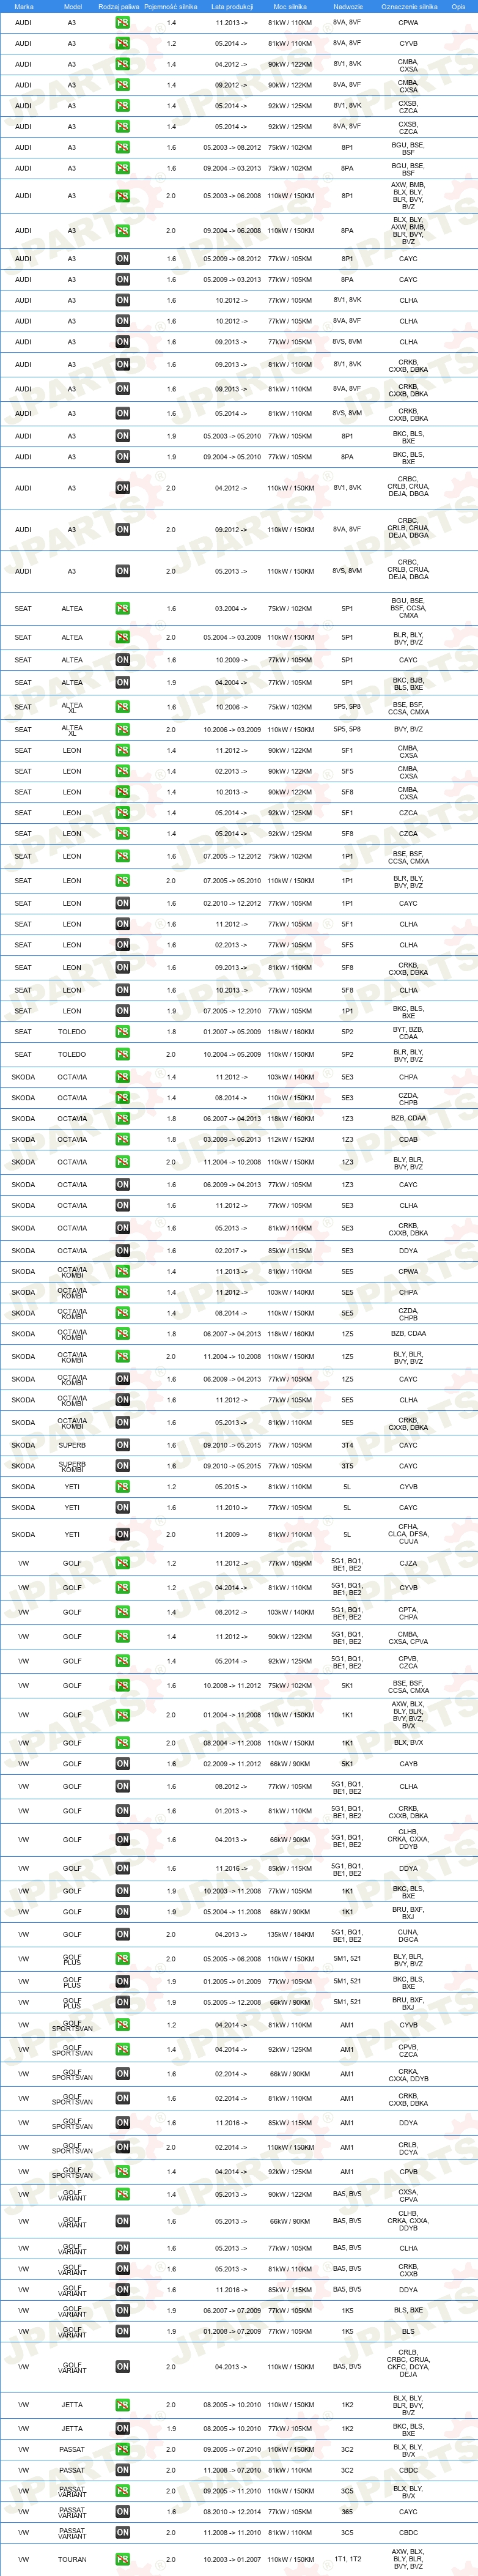Click the '1.8' capacity cell in the Toledo row

pyautogui.click(x=171, y=1032)
